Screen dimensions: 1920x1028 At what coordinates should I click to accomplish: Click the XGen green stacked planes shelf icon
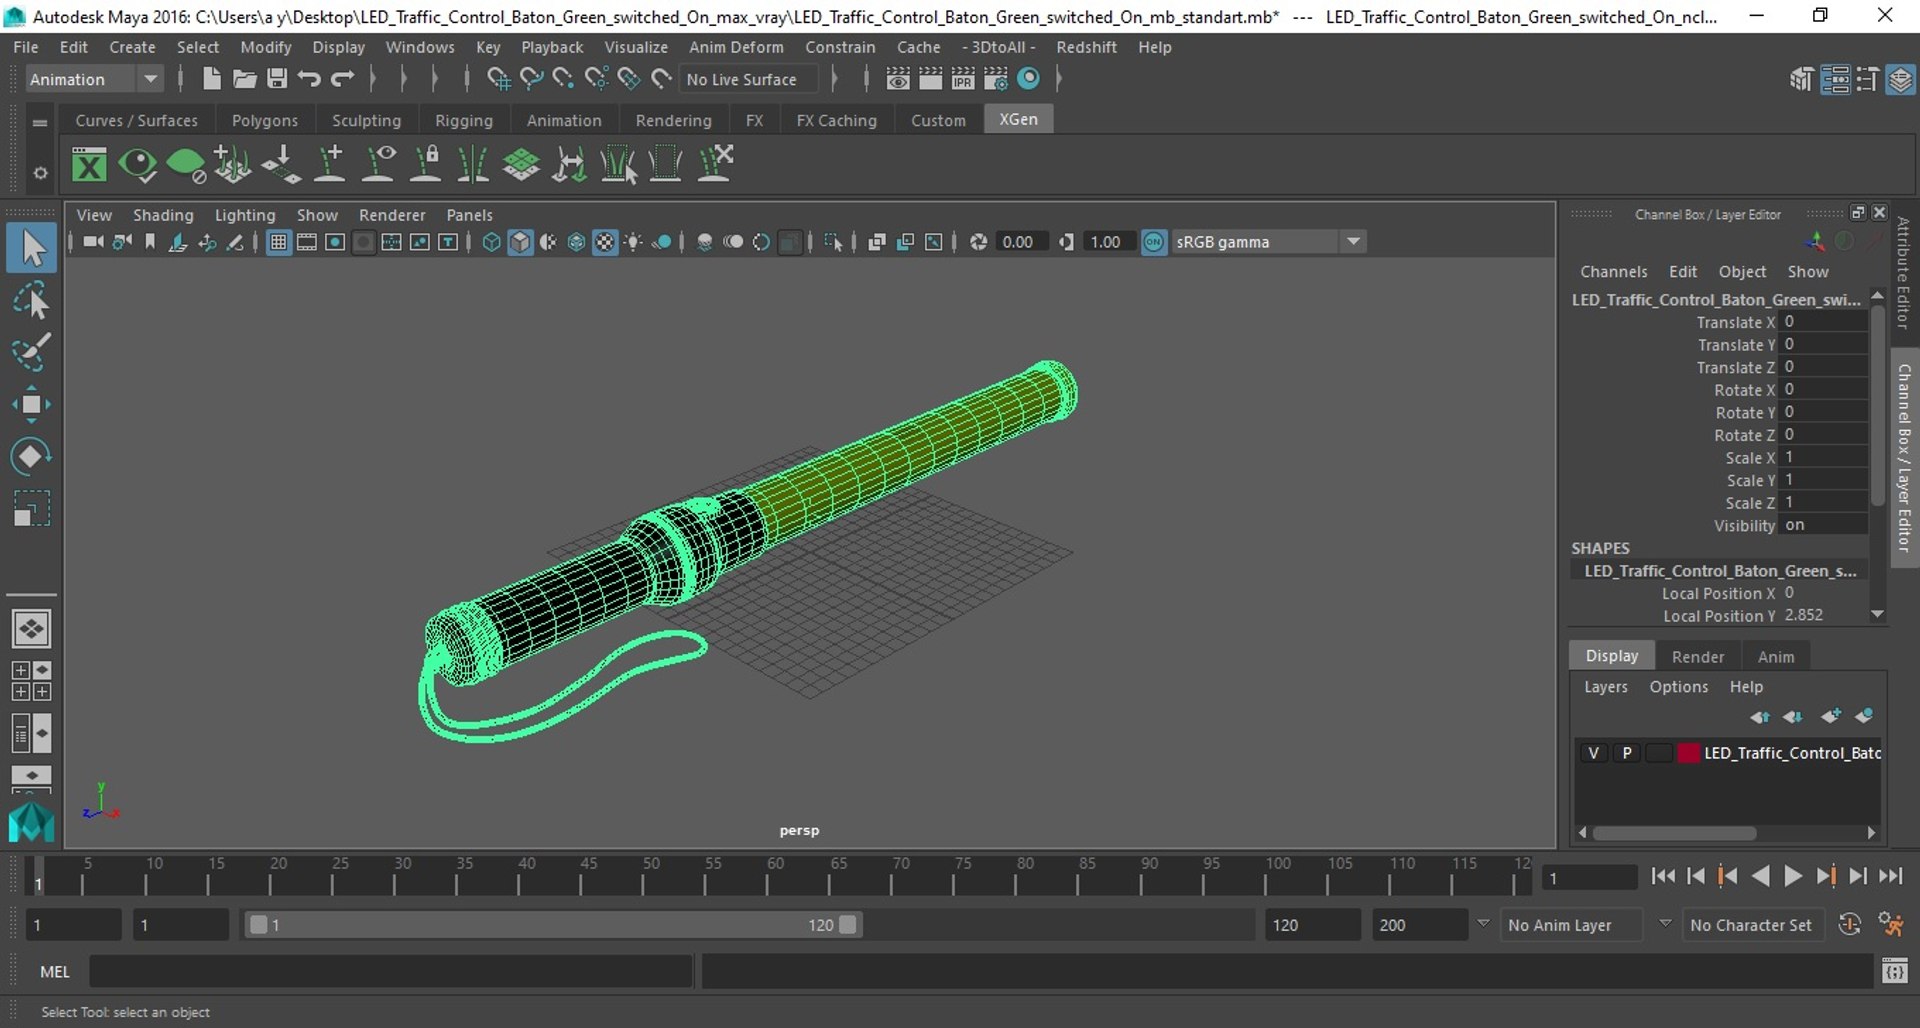pos(521,164)
